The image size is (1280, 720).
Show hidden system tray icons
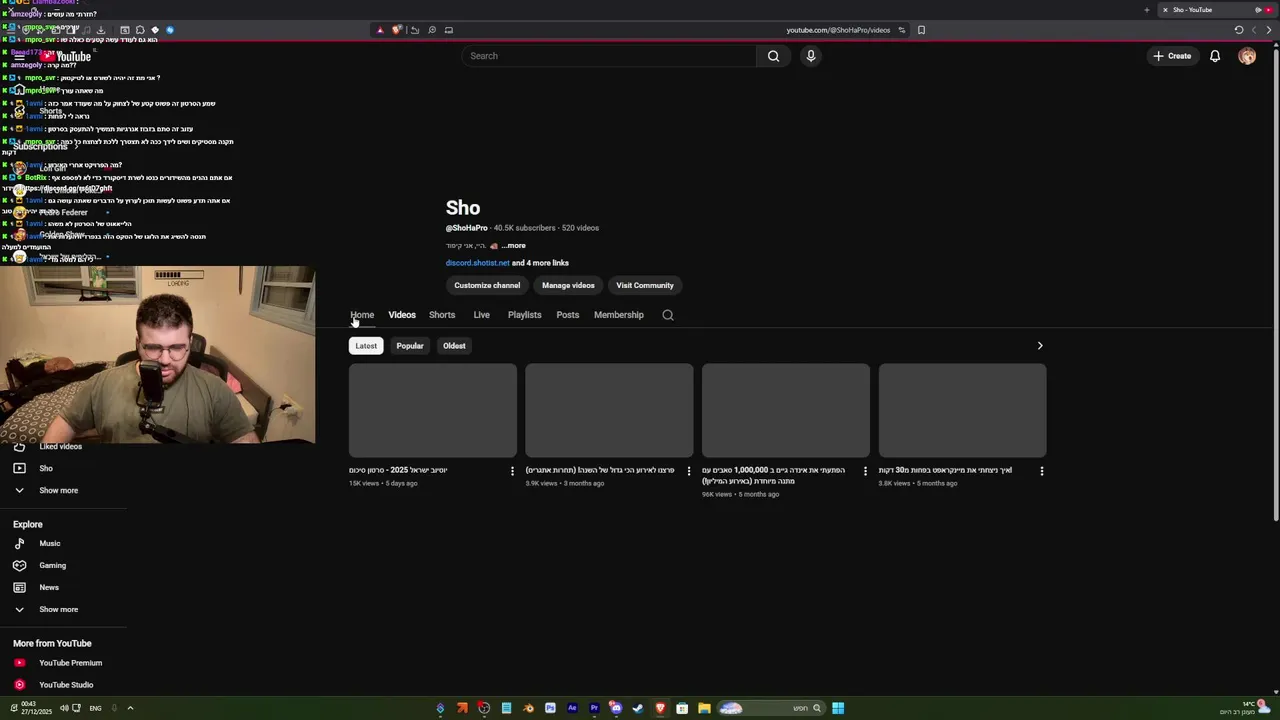pos(130,708)
